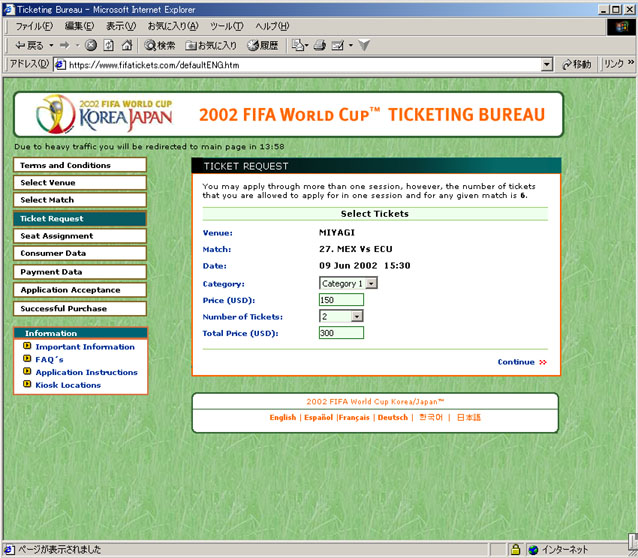This screenshot has height=558, width=638.
Task: Open the address bar URL dropdown
Action: 547,65
